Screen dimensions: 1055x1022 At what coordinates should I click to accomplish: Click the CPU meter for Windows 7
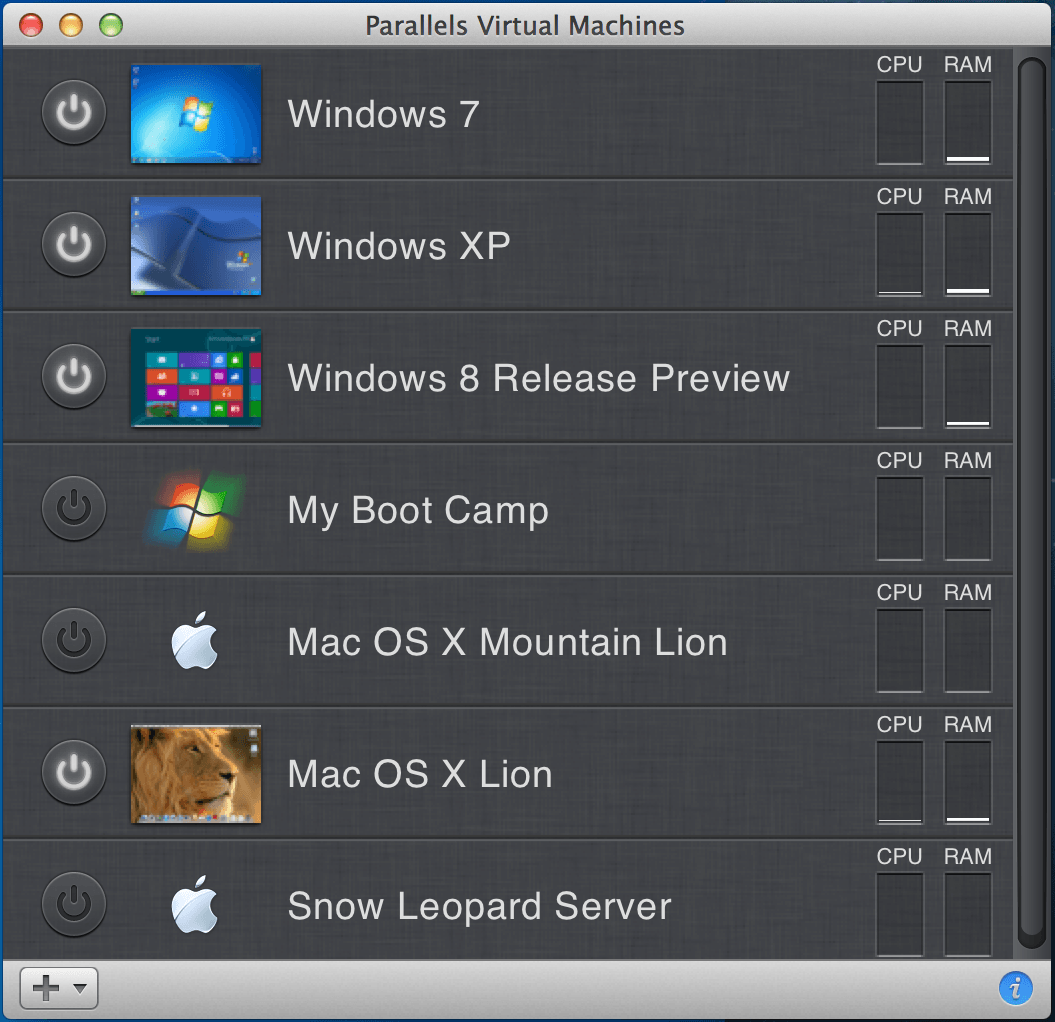[x=900, y=122]
